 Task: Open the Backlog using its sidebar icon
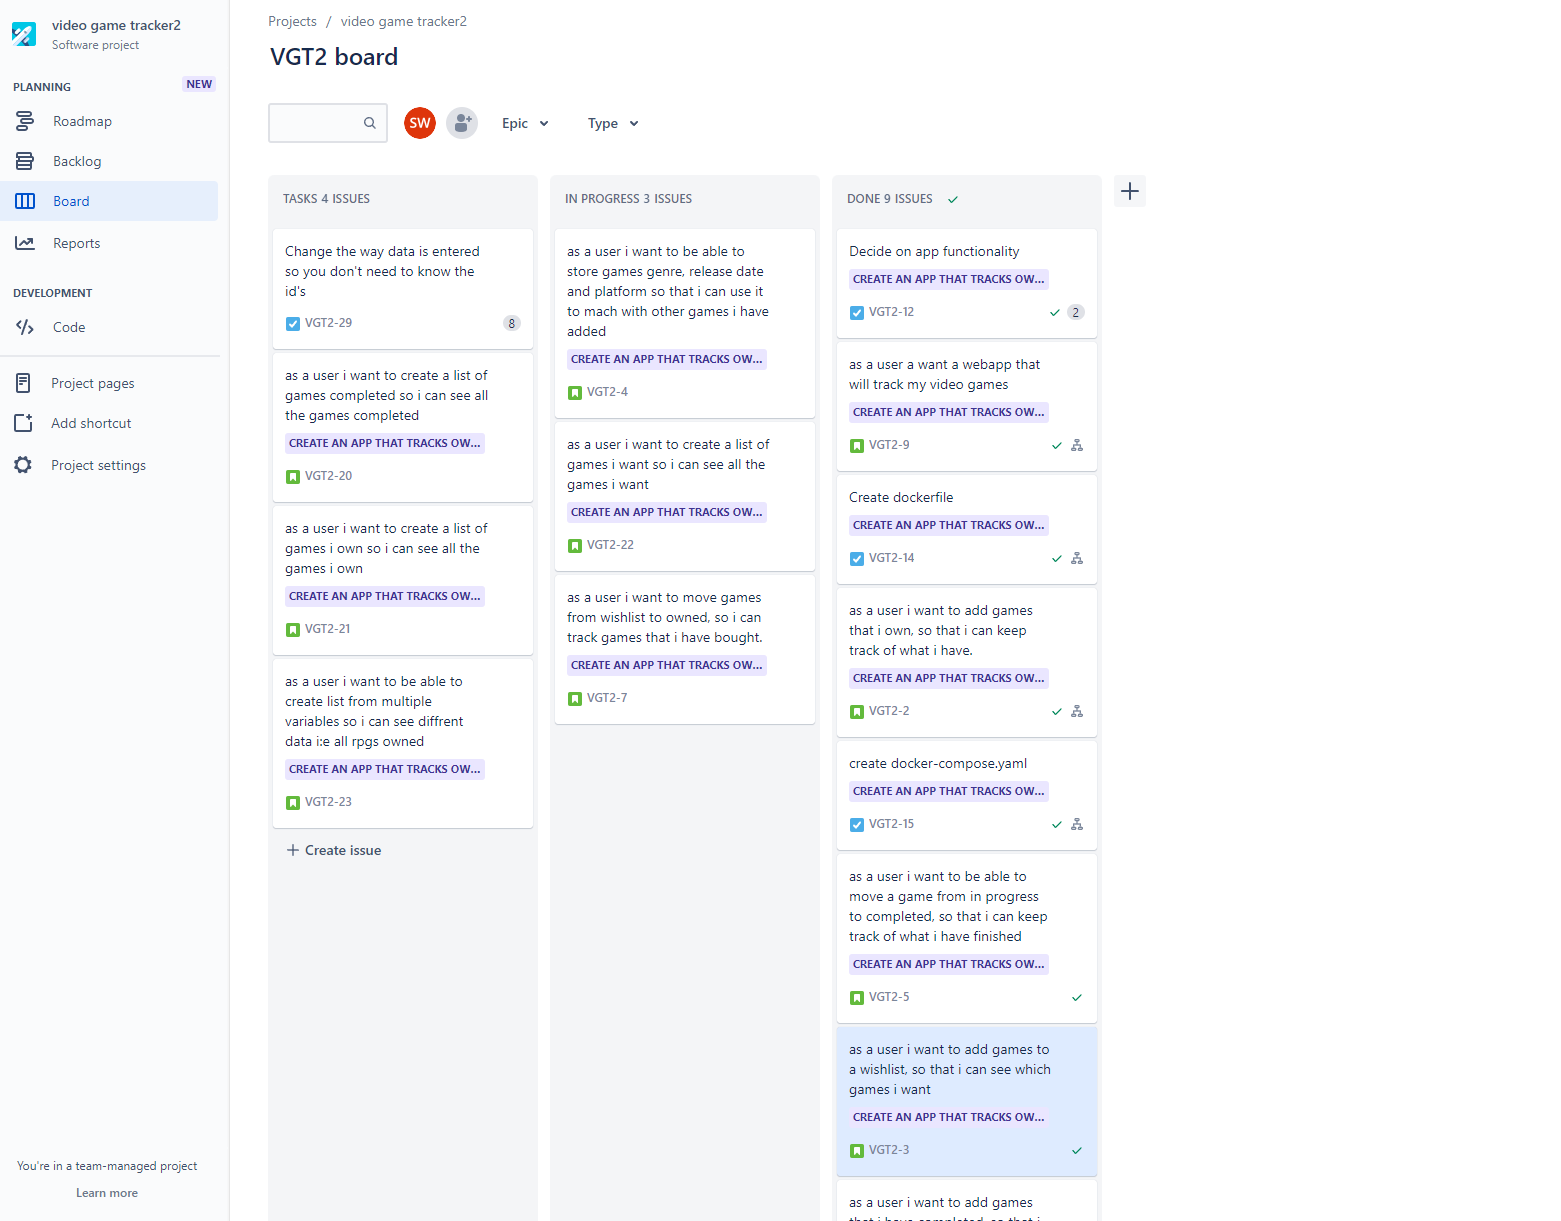click(24, 161)
